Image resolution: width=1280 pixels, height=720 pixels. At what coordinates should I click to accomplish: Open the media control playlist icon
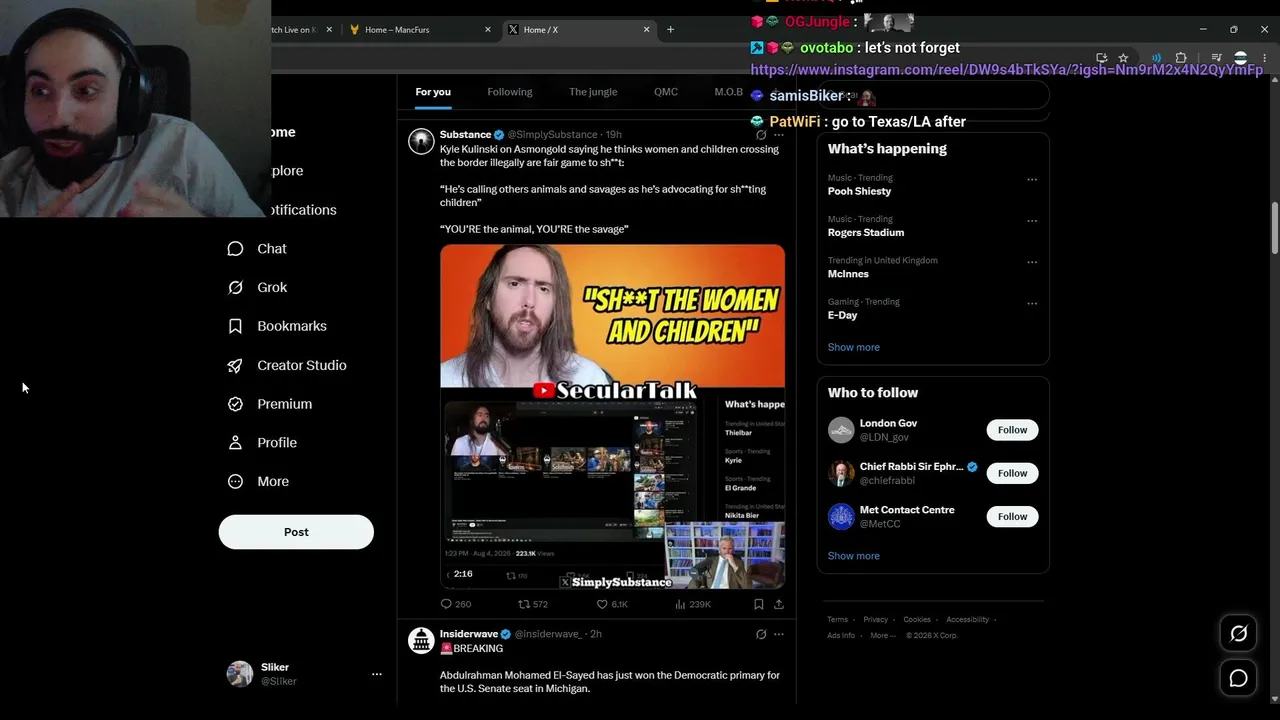coord(1216,58)
